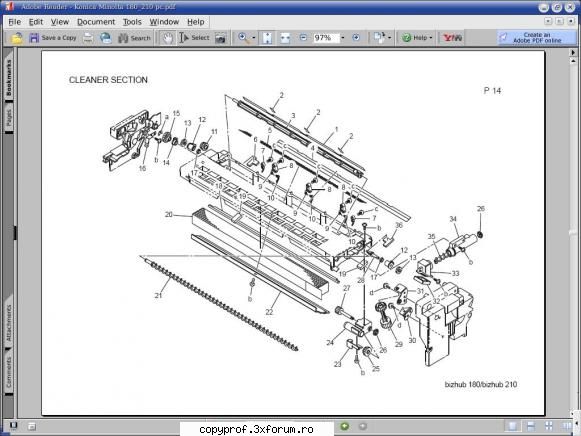Viewport: 581px width, 436px height.
Task: Zoom in with the plus button
Action: (356, 37)
